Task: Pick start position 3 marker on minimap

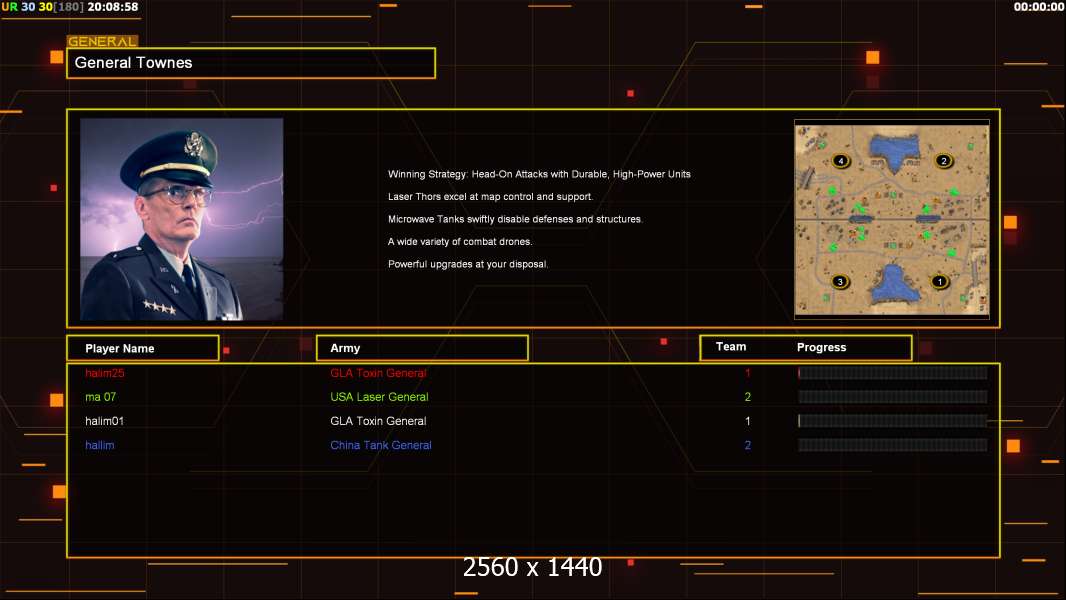Action: pyautogui.click(x=840, y=282)
